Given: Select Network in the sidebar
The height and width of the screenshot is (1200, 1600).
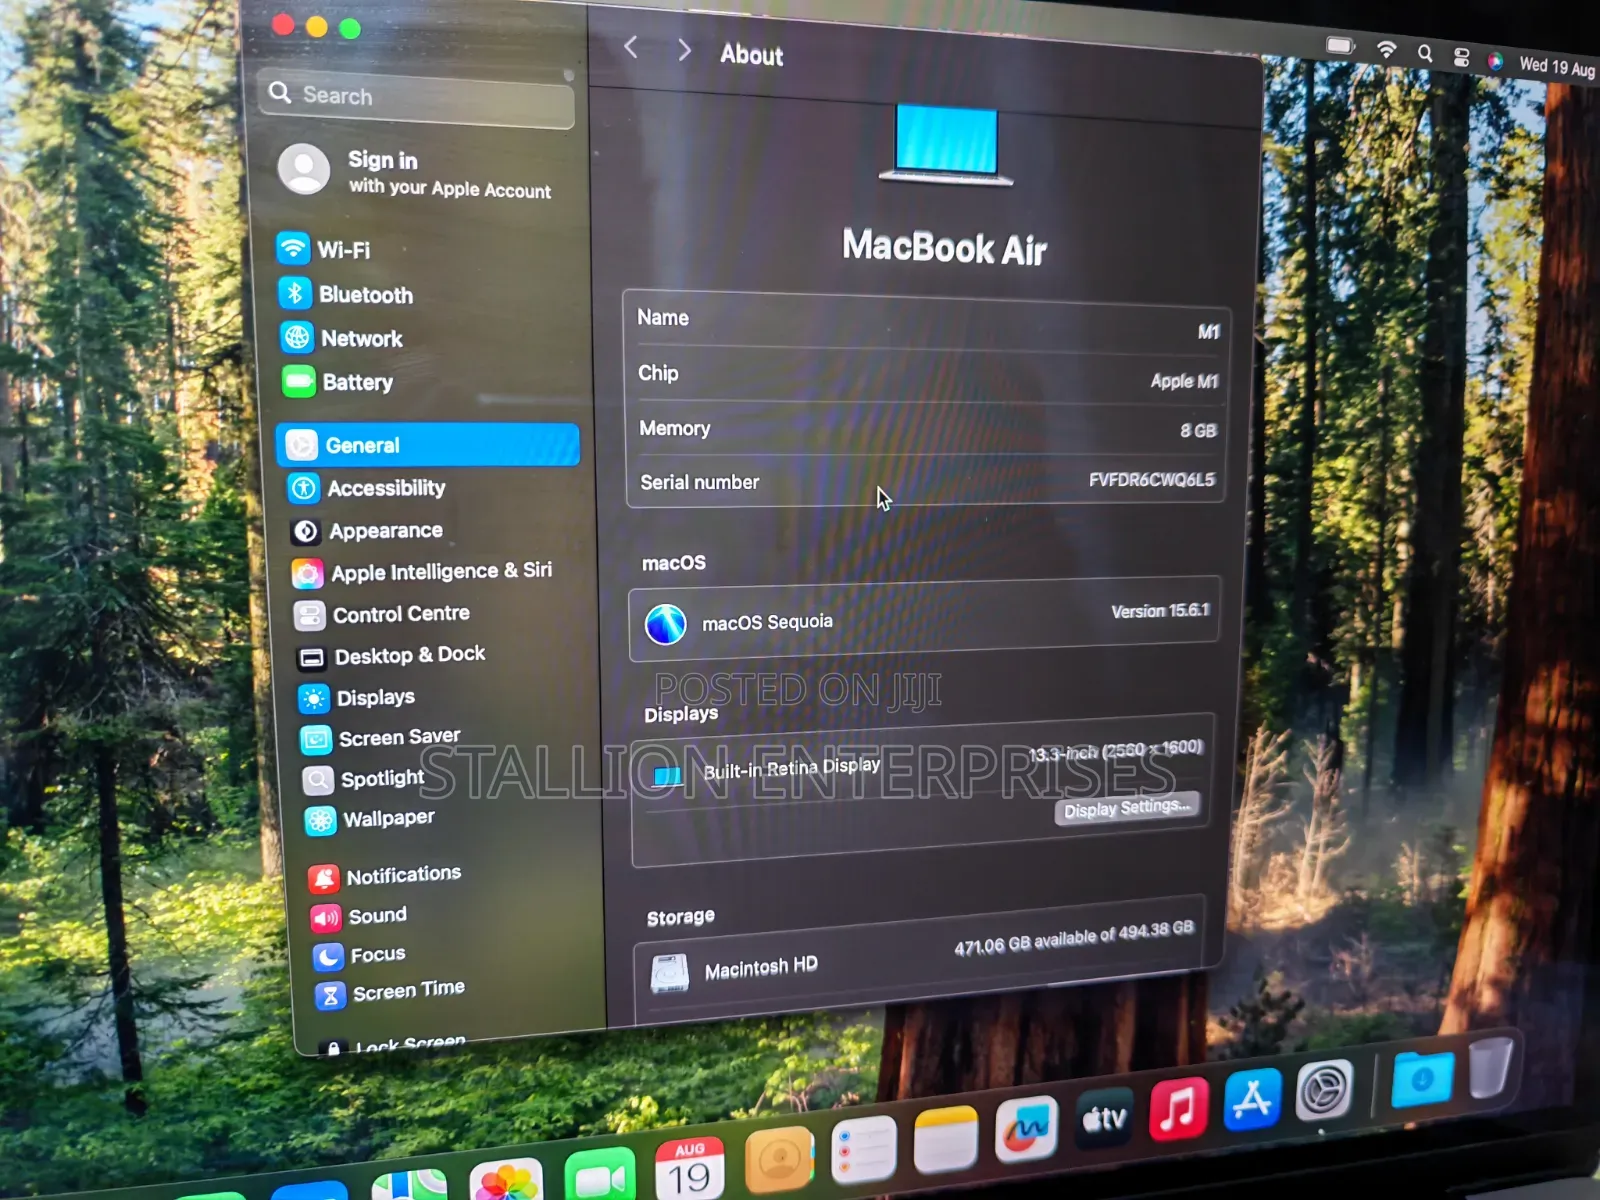Looking at the screenshot, I should [342, 338].
